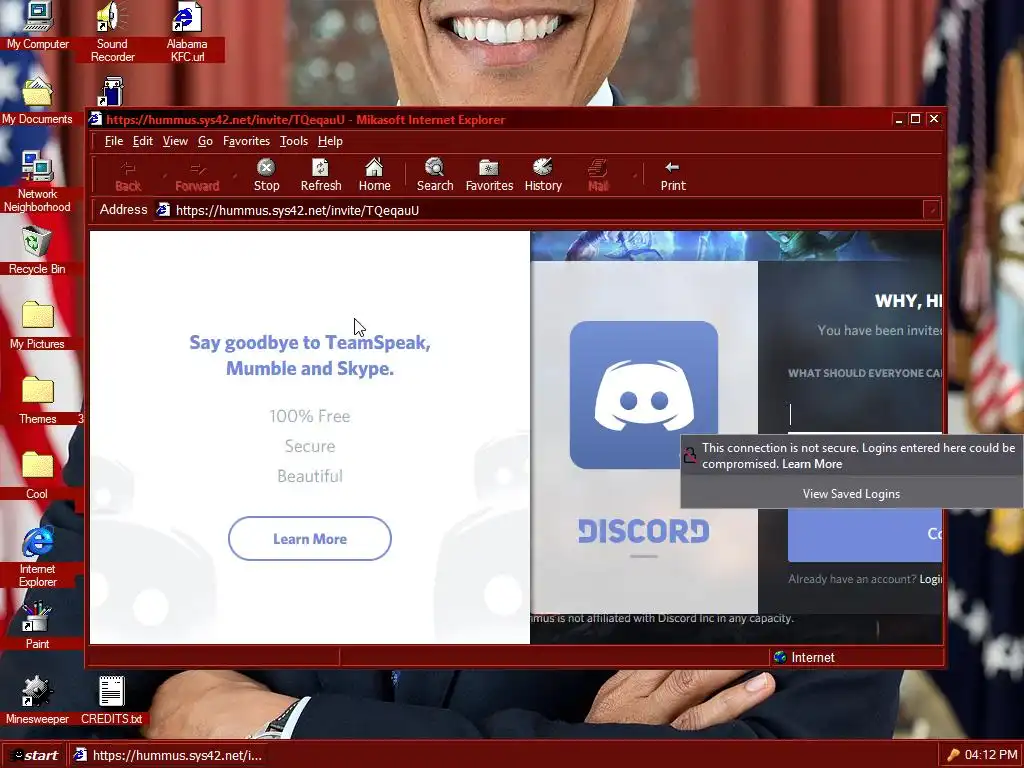1024x768 pixels.
Task: Click the Forward toolbar button
Action: pyautogui.click(x=197, y=176)
